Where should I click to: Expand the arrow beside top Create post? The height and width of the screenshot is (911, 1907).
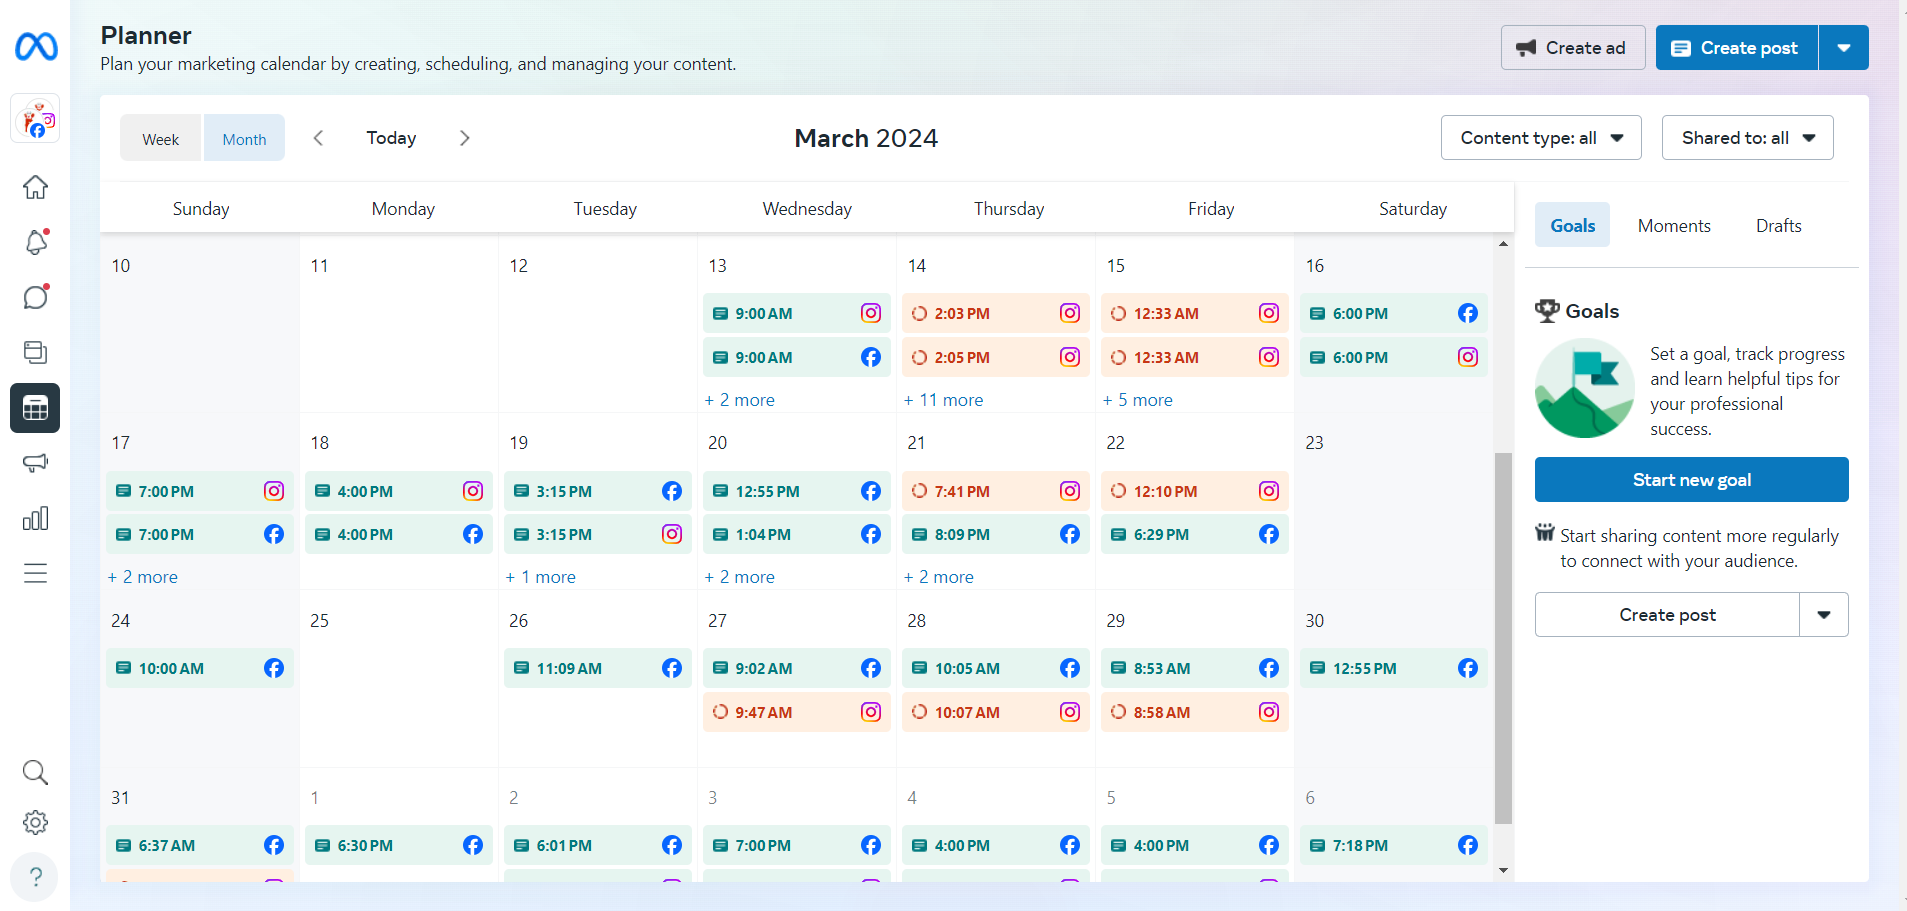tap(1843, 48)
